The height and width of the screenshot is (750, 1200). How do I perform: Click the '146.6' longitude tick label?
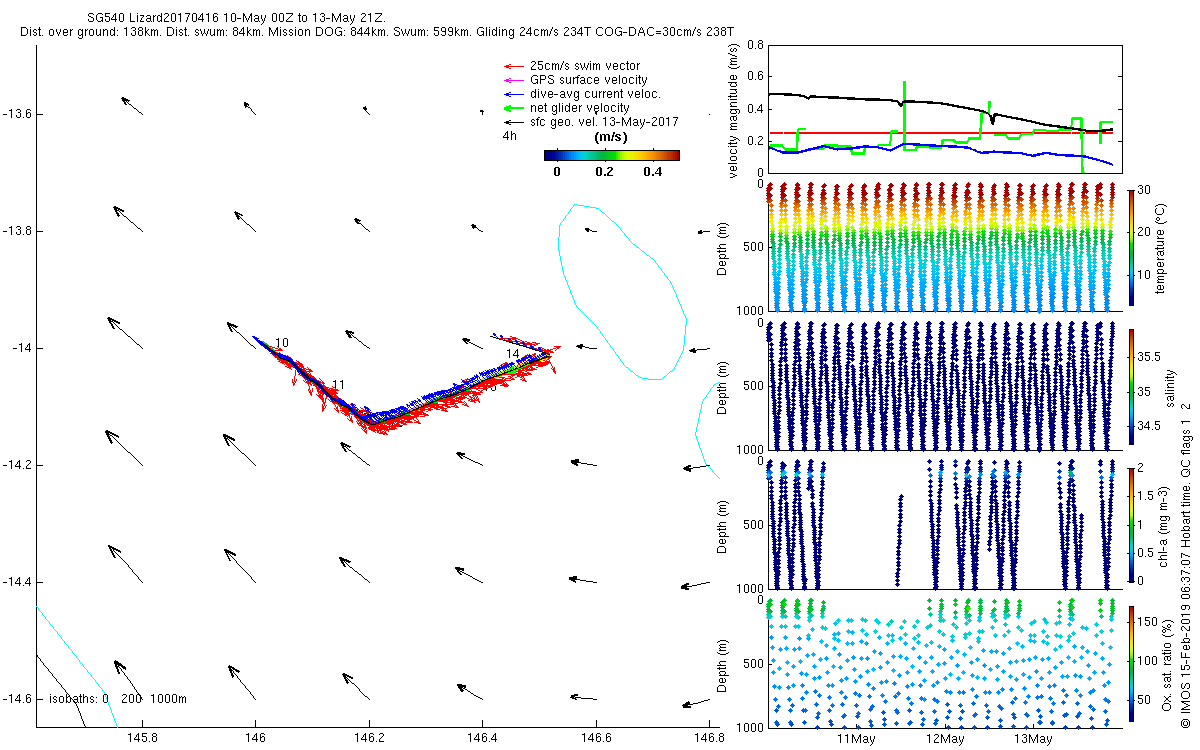pos(596,738)
